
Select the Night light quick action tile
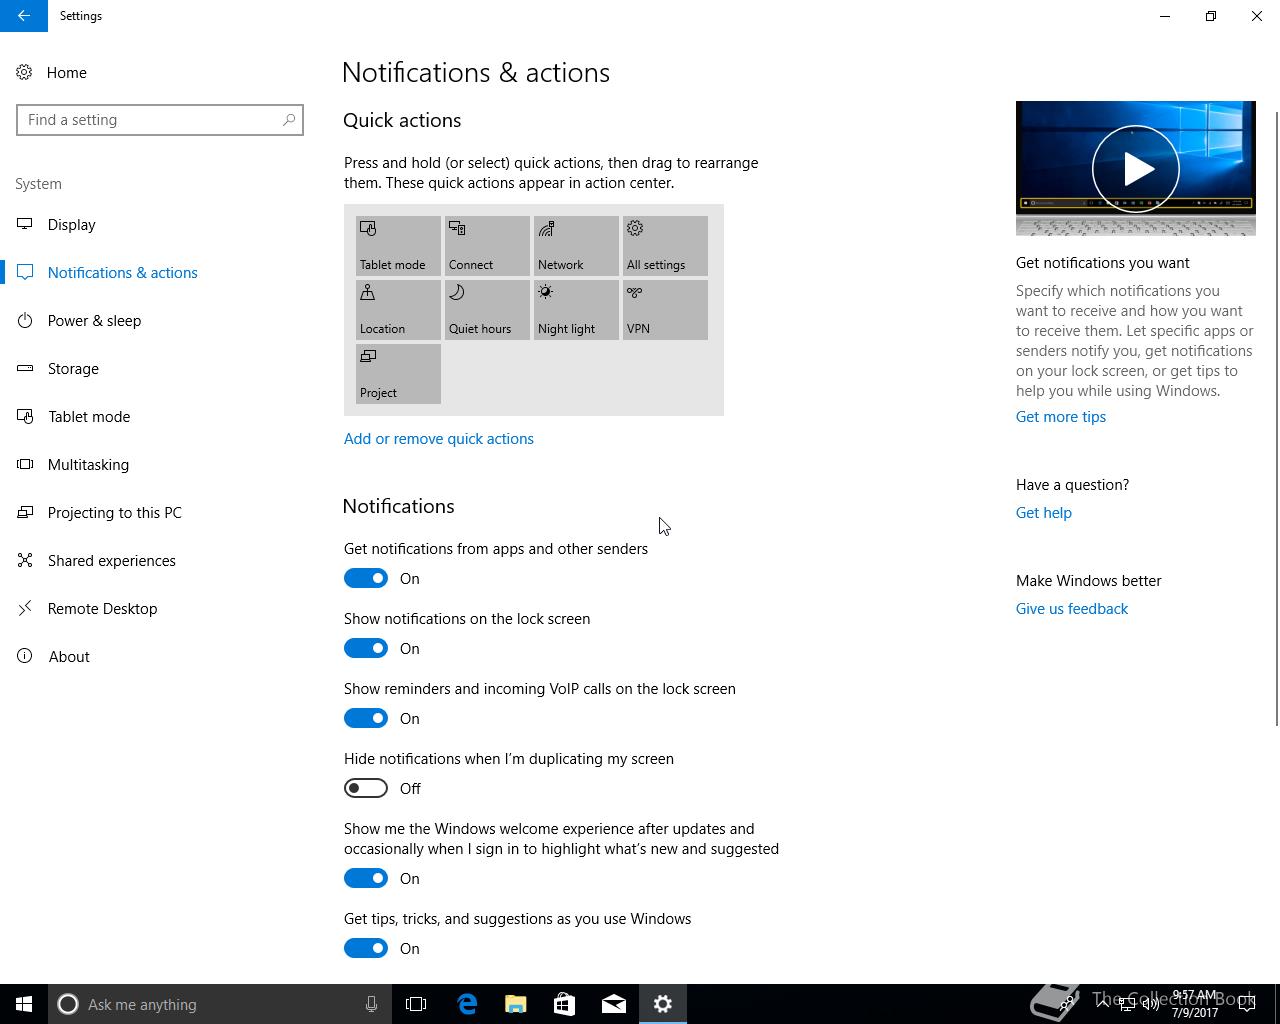coord(576,310)
